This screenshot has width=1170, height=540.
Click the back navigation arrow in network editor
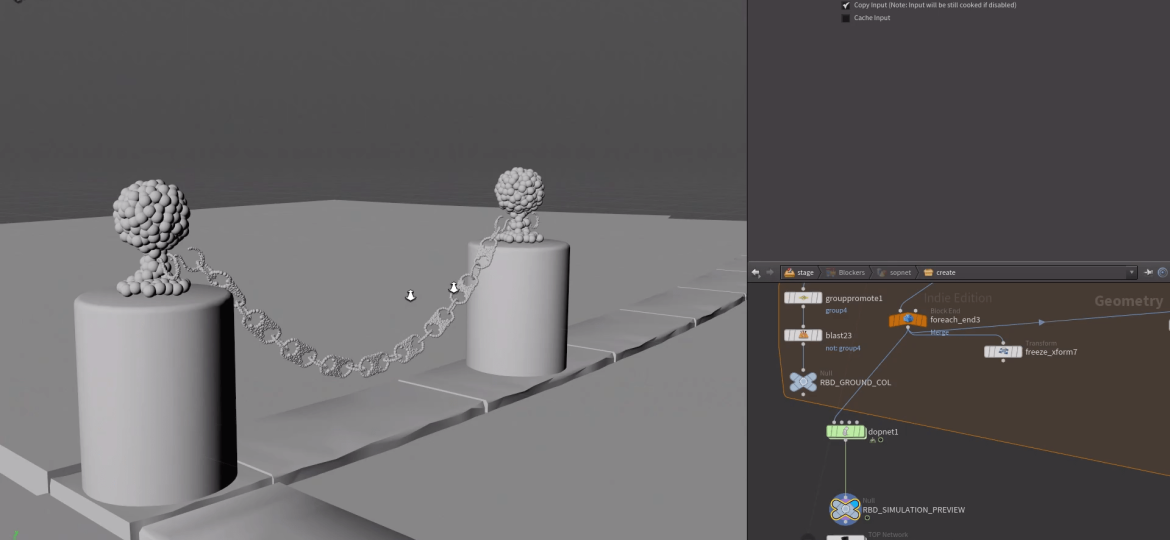pos(756,272)
